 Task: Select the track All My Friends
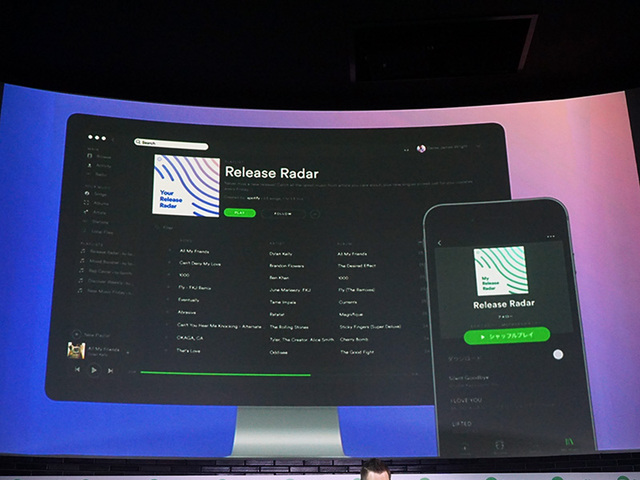194,251
